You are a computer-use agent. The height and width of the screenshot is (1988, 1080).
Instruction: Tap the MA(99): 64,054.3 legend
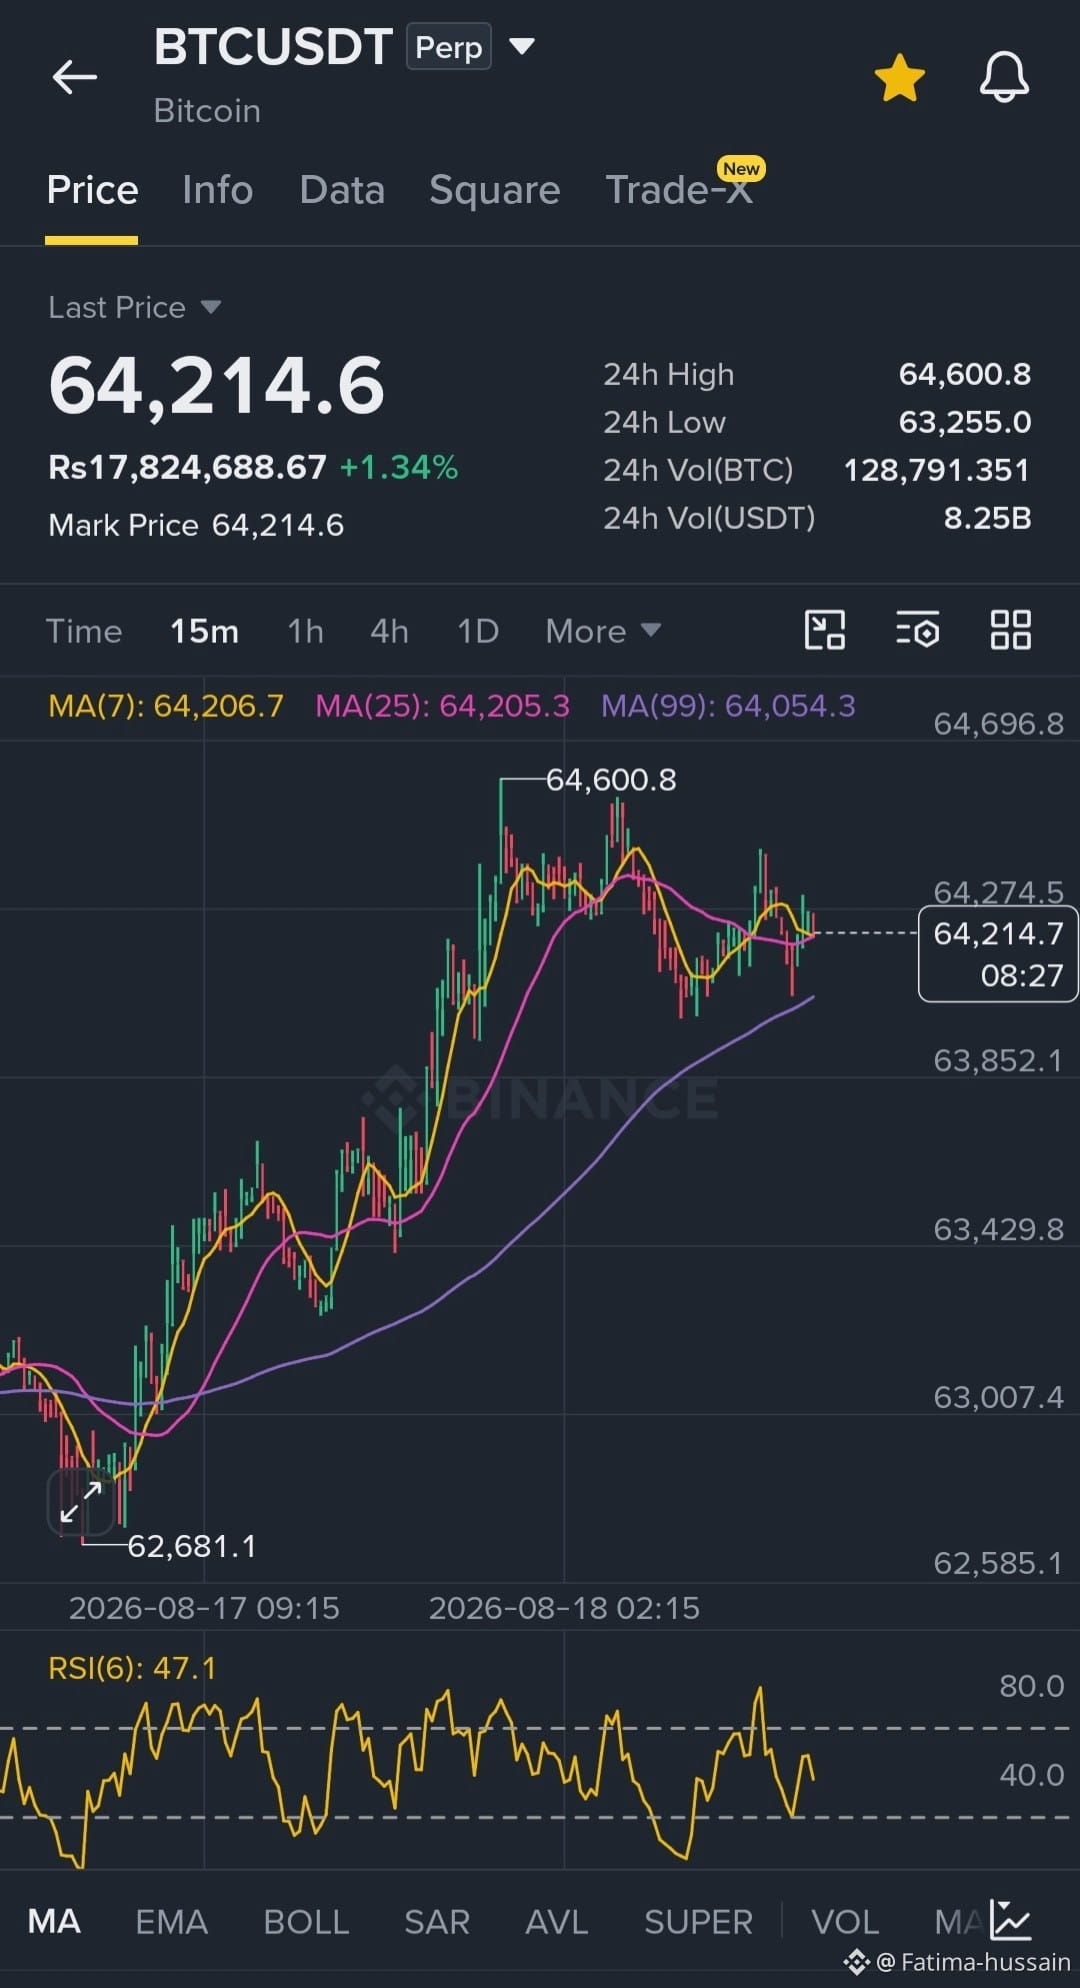[x=728, y=706]
